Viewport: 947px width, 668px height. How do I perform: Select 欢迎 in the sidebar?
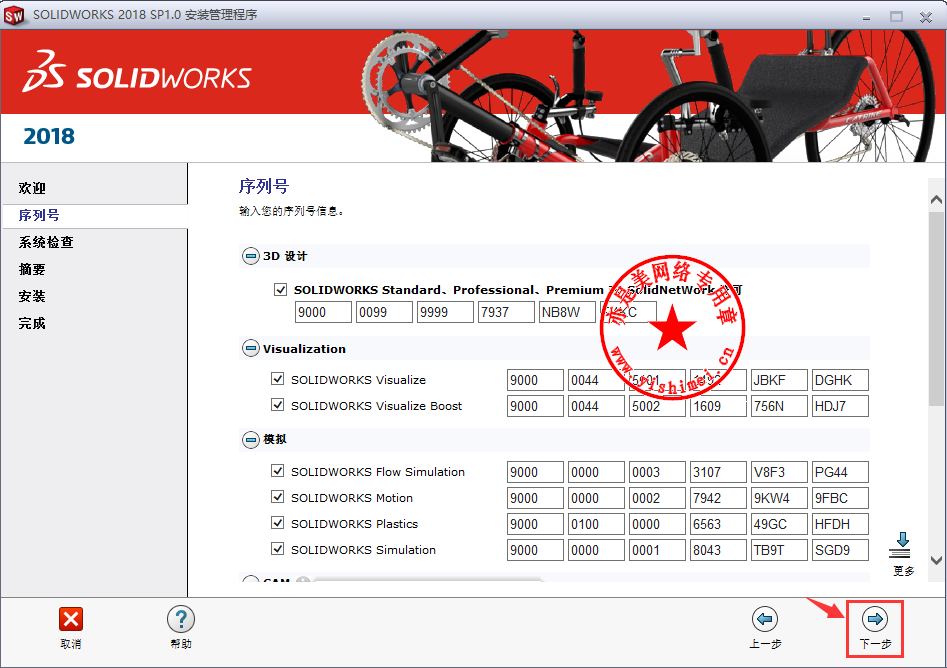[32, 188]
